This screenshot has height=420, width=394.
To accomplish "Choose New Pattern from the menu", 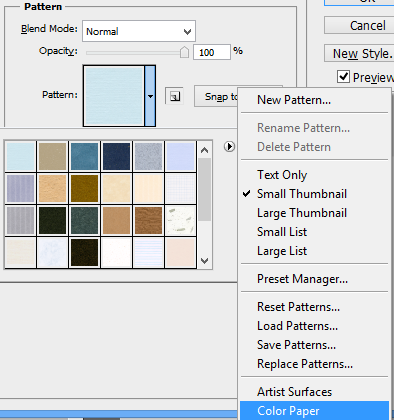I will coord(314,100).
